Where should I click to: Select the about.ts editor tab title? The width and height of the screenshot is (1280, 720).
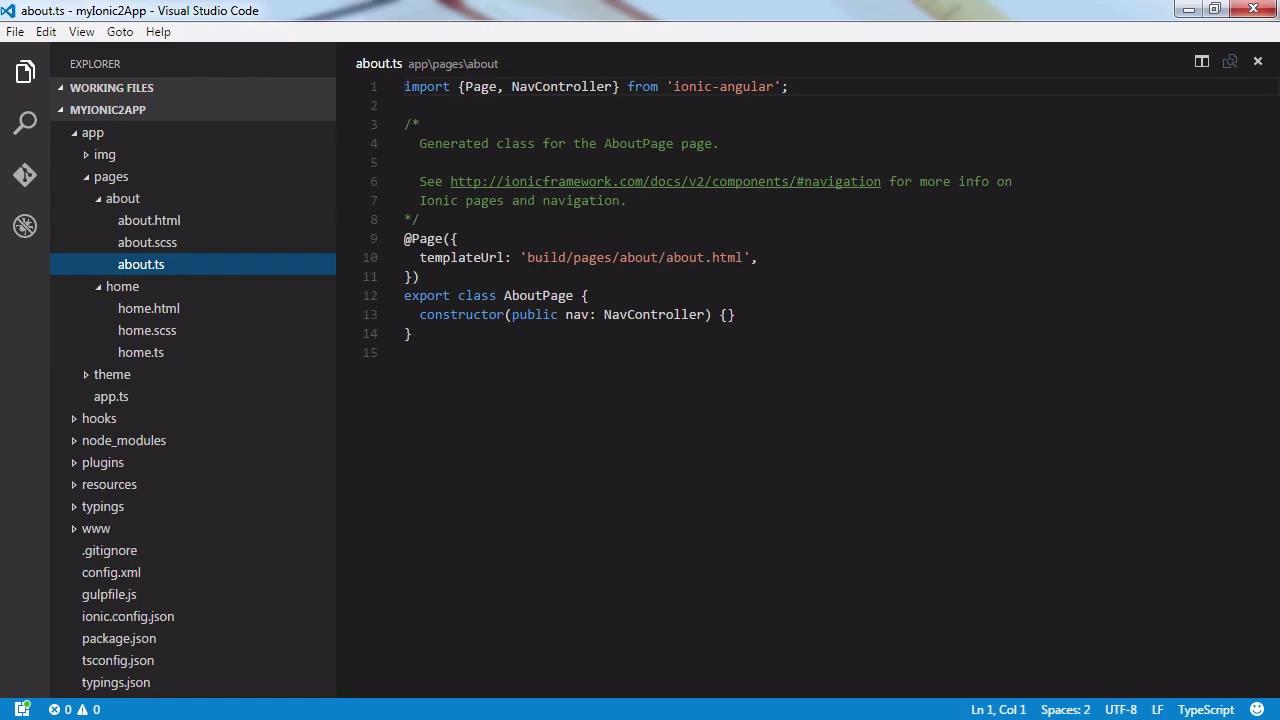379,63
